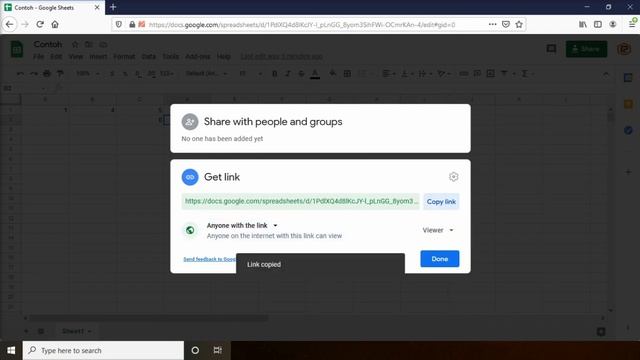The height and width of the screenshot is (360, 640).
Task: Click the borders toolbar icon
Action: pos(347,74)
